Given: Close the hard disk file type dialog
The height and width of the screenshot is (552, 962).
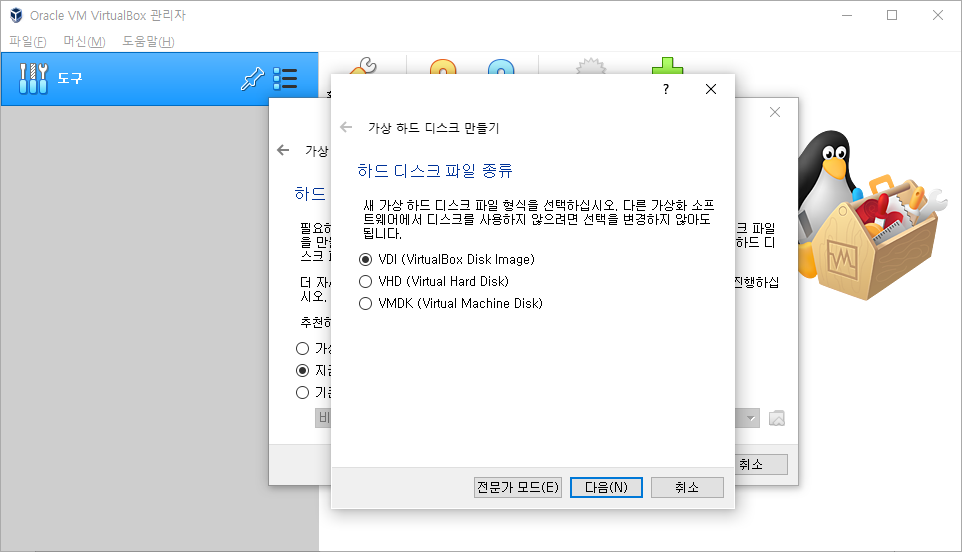Looking at the screenshot, I should 711,90.
